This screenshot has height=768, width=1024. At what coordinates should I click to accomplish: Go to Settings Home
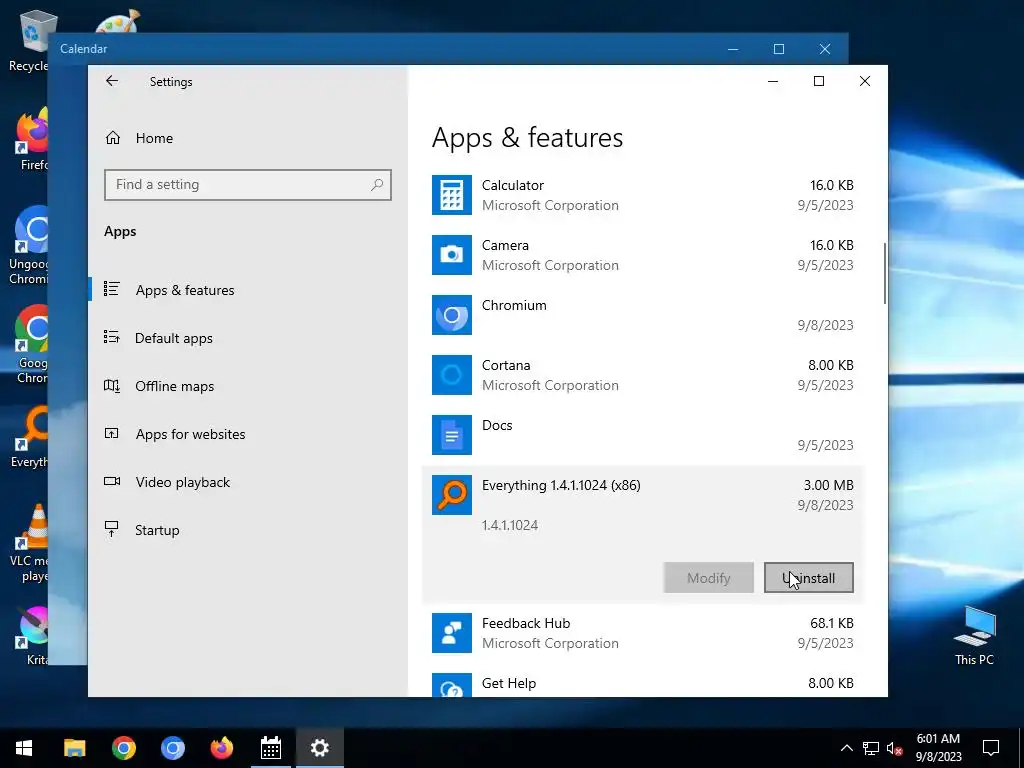pos(154,138)
